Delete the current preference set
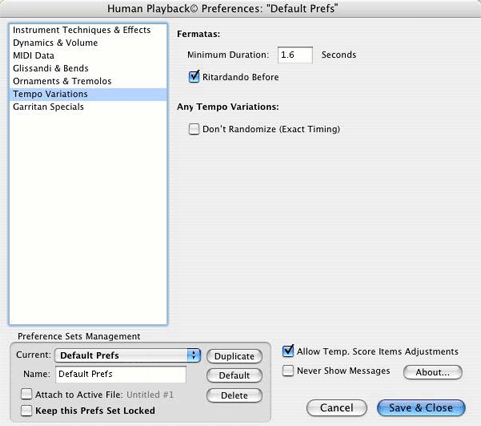This screenshot has width=481, height=426. click(234, 396)
